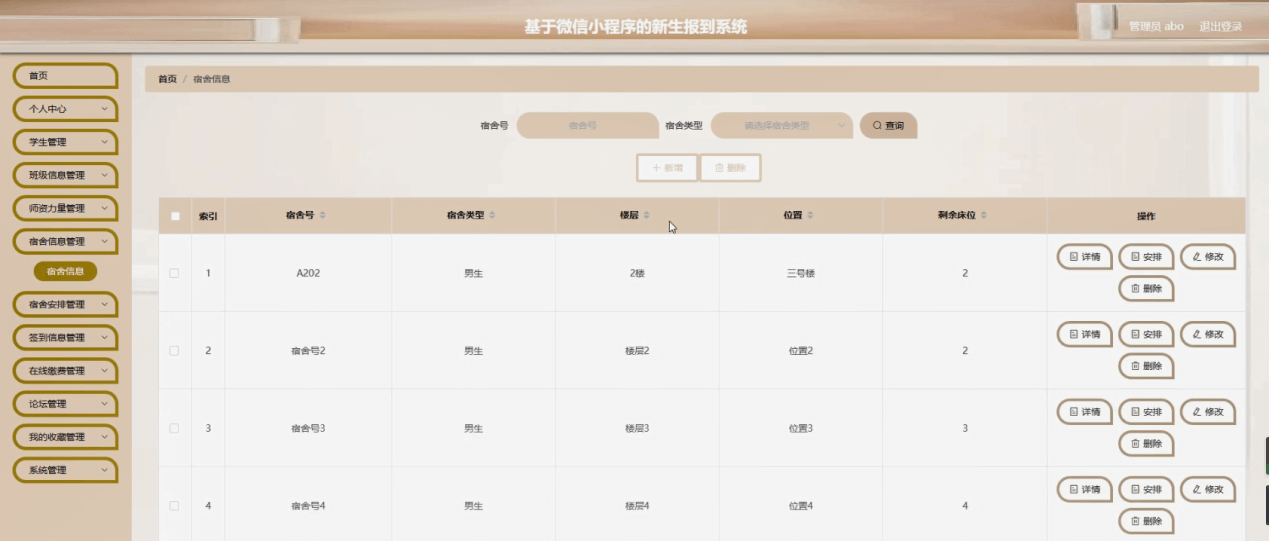
Task: Click the 新增 plus icon button
Action: pyautogui.click(x=667, y=168)
